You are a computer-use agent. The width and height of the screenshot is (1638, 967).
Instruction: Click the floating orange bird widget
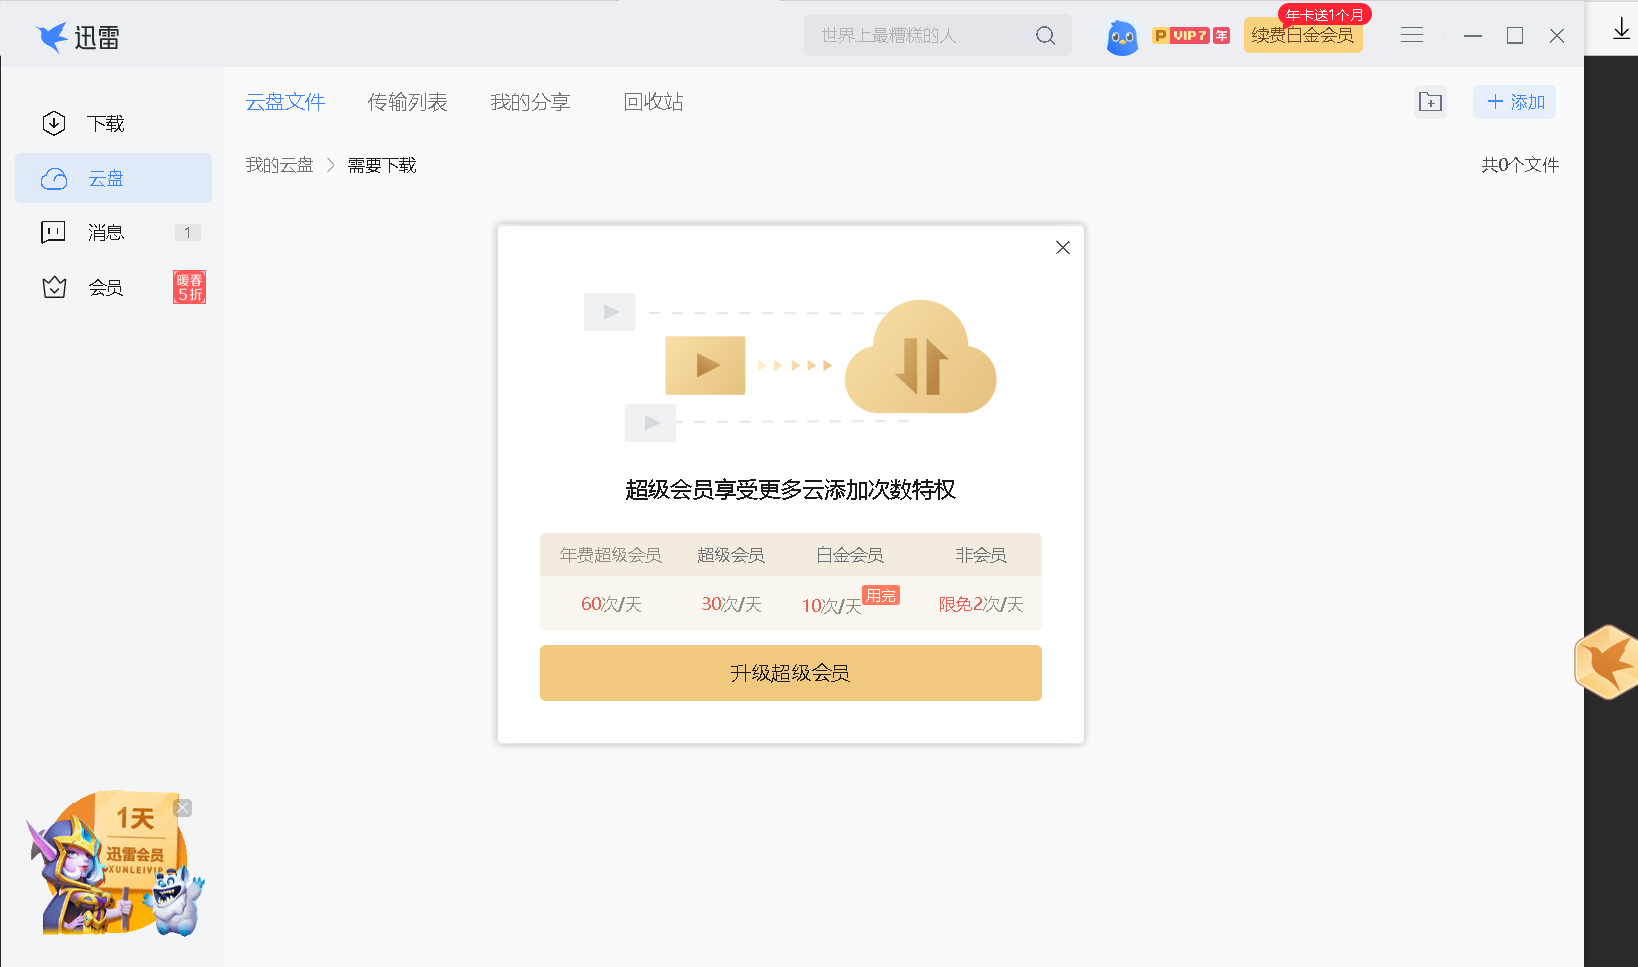tap(1607, 661)
